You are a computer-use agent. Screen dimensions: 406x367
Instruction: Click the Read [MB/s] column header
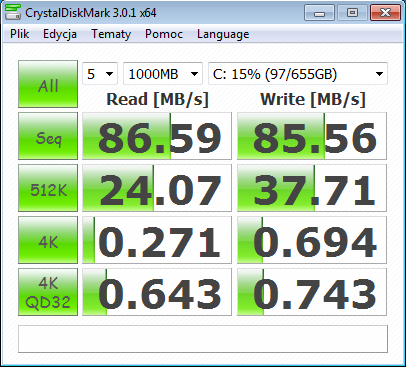pyautogui.click(x=157, y=99)
